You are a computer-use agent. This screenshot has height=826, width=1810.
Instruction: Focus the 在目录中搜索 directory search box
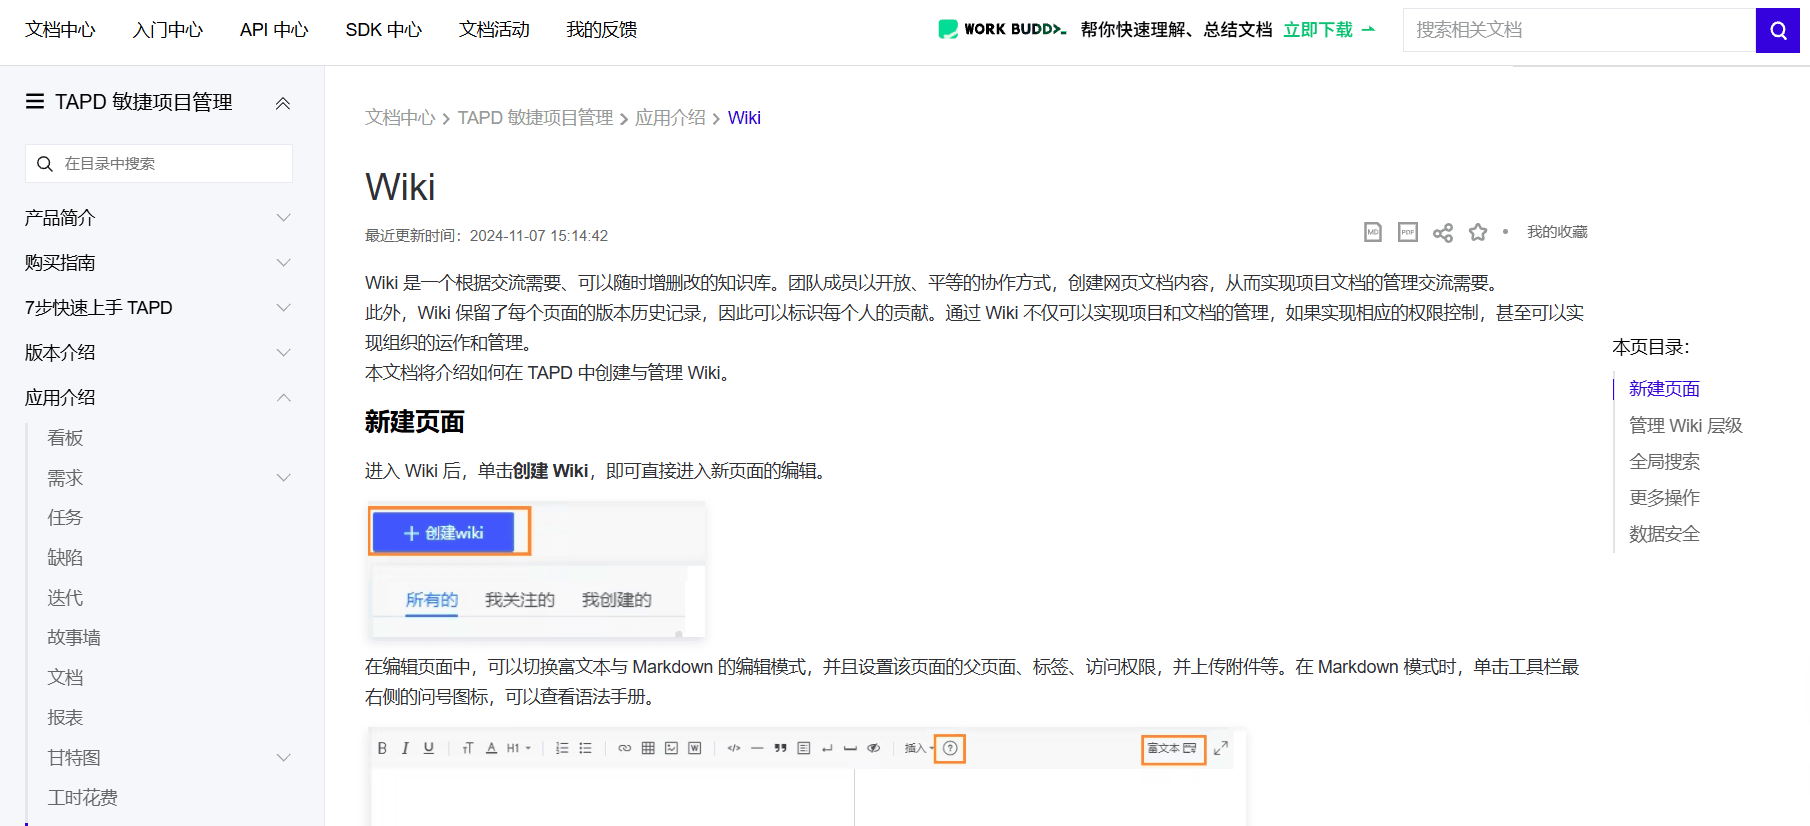(x=159, y=163)
